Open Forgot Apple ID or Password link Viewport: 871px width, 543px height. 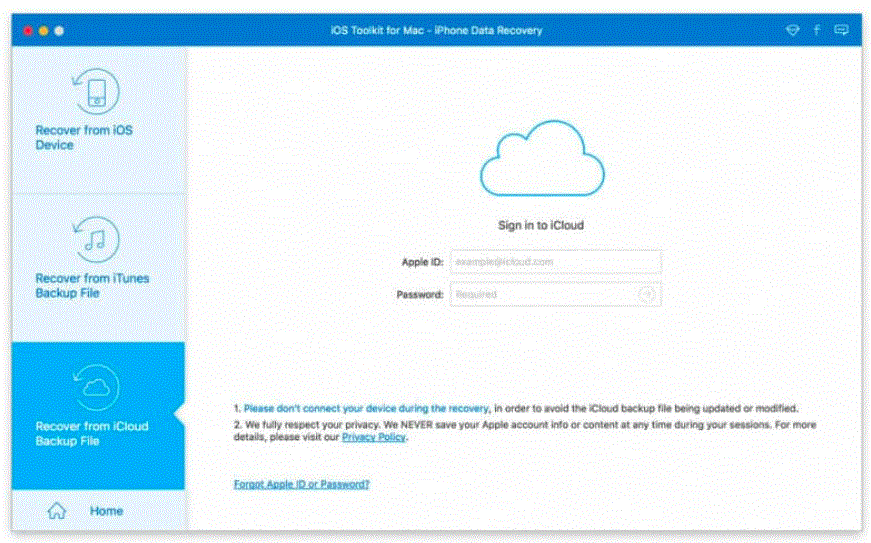(x=301, y=484)
